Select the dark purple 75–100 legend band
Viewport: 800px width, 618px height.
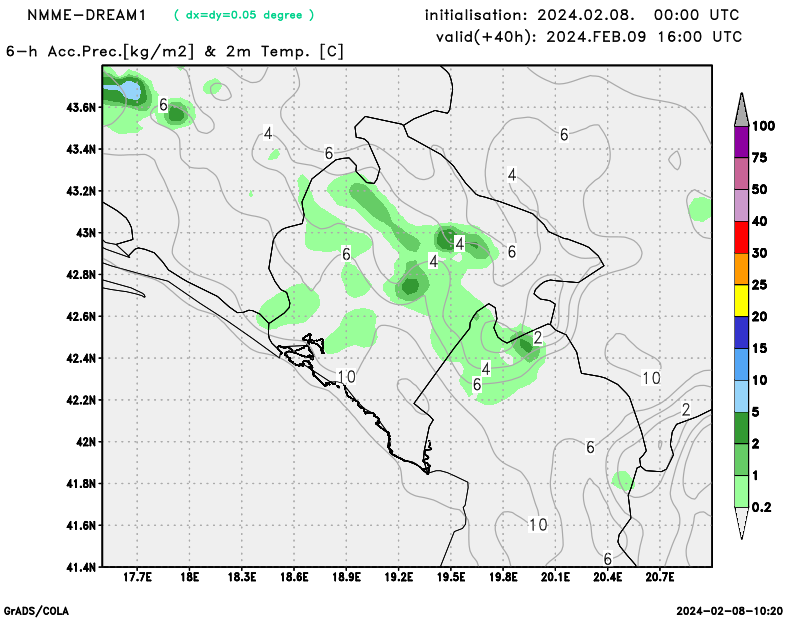pyautogui.click(x=741, y=142)
